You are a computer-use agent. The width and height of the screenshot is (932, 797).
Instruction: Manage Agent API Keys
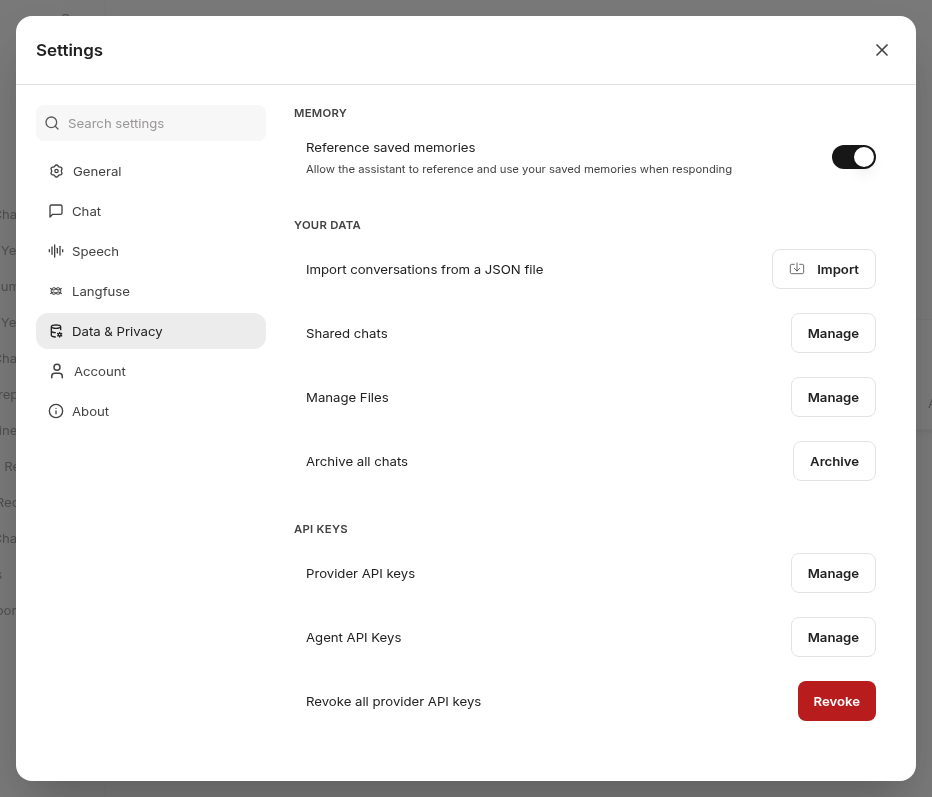tap(833, 637)
